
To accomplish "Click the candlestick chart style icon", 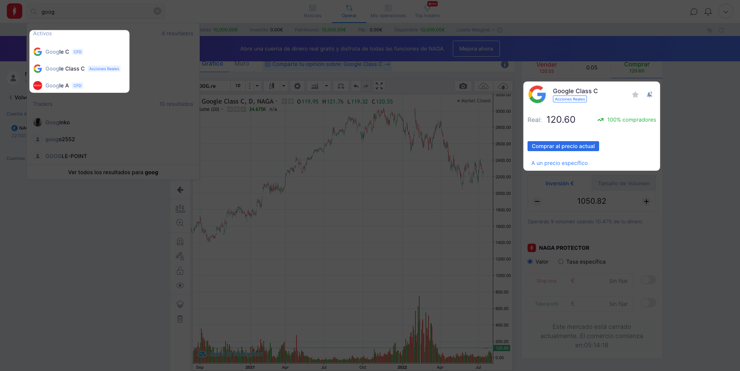I will [272, 86].
